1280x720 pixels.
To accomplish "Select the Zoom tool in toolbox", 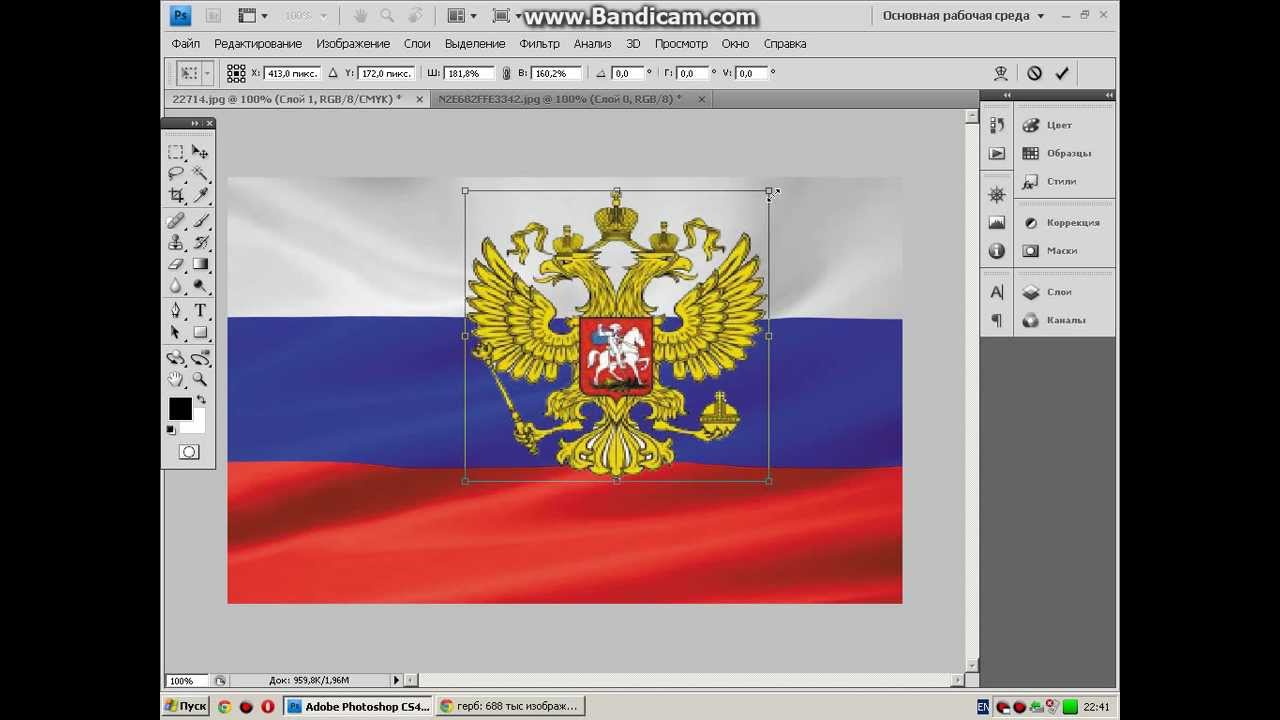I will [200, 380].
